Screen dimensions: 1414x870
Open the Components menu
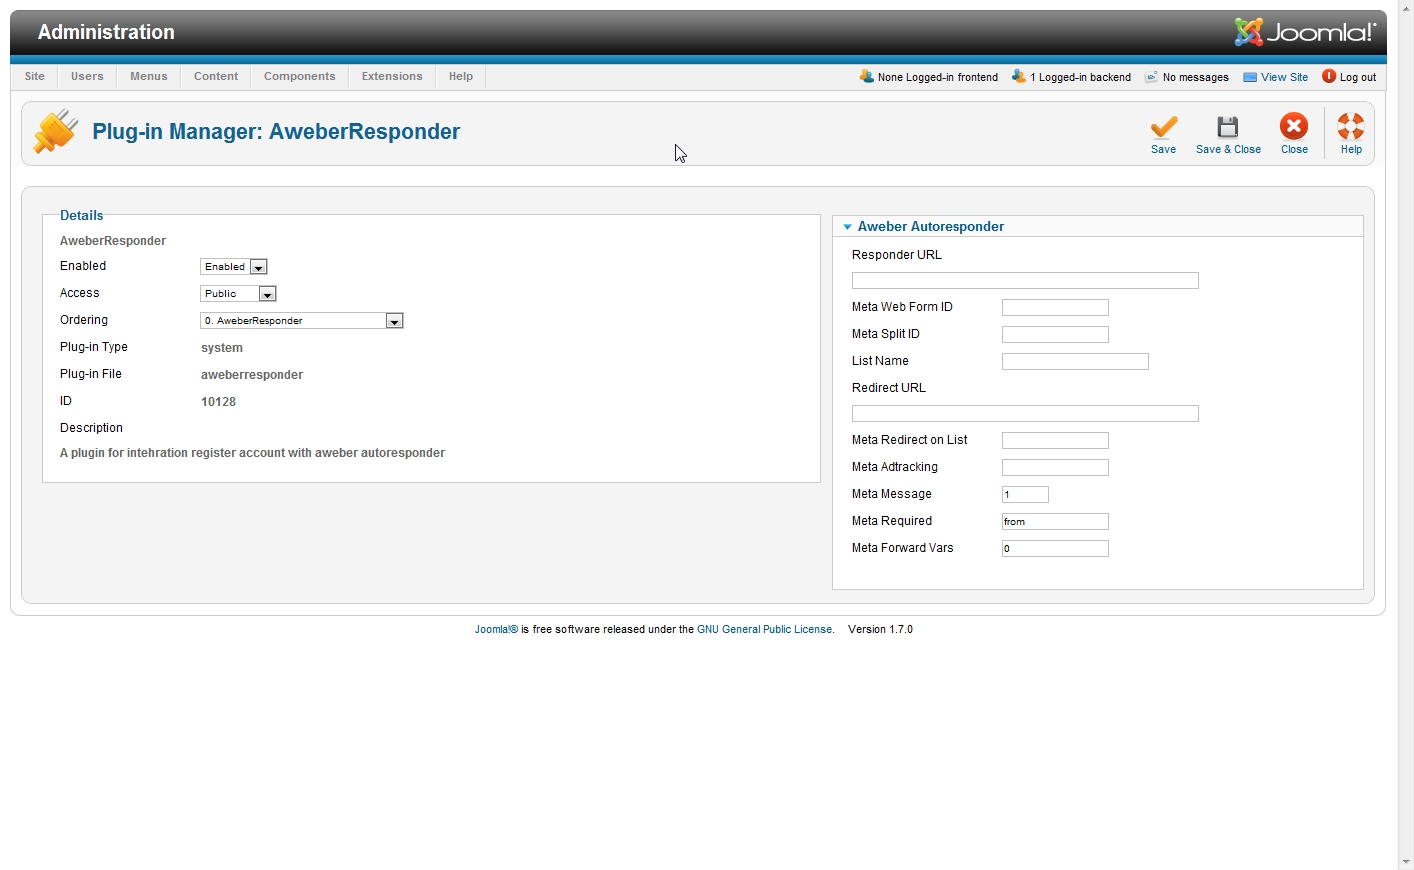tap(300, 76)
